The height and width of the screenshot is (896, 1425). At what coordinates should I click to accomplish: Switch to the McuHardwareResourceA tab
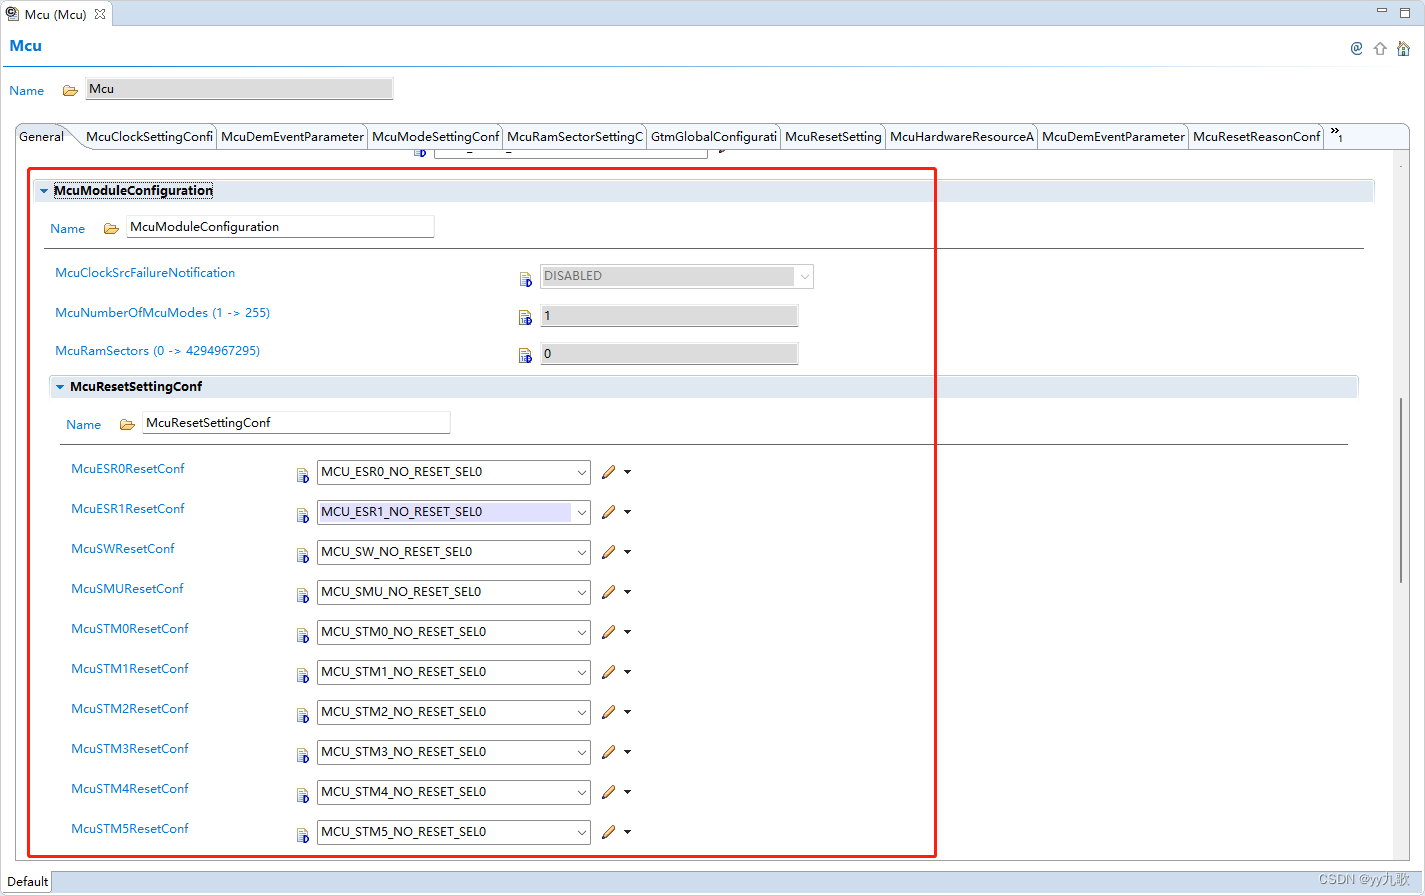coord(962,137)
